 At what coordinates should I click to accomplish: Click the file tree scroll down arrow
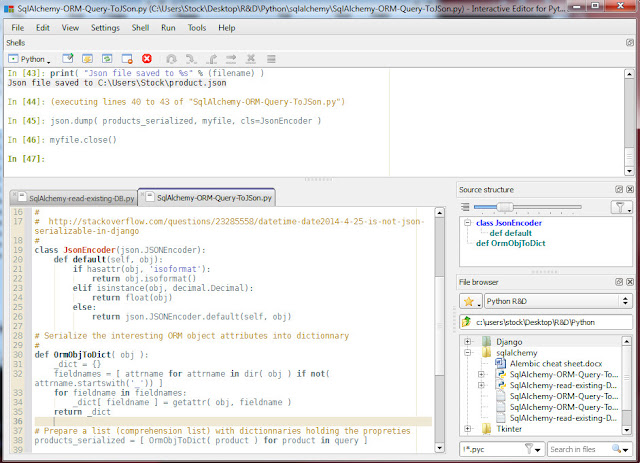point(627,430)
